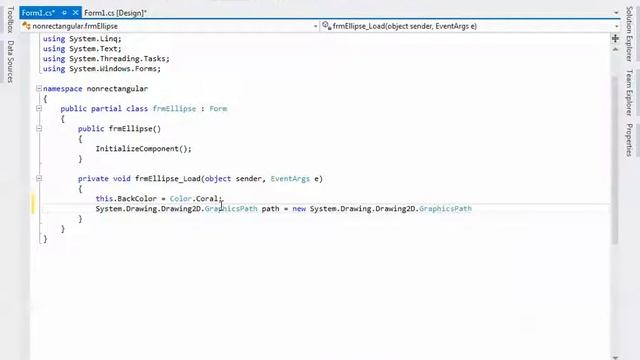Viewport: 640px width, 360px height.
Task: Click the scrollbar down arrow
Action: coord(615,357)
